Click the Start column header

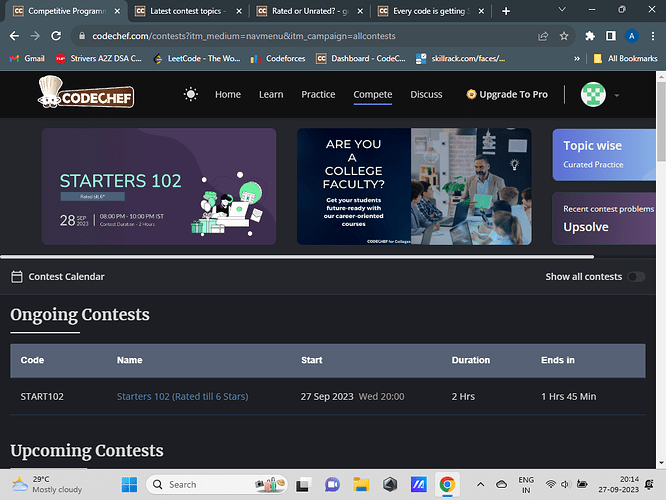pos(312,360)
